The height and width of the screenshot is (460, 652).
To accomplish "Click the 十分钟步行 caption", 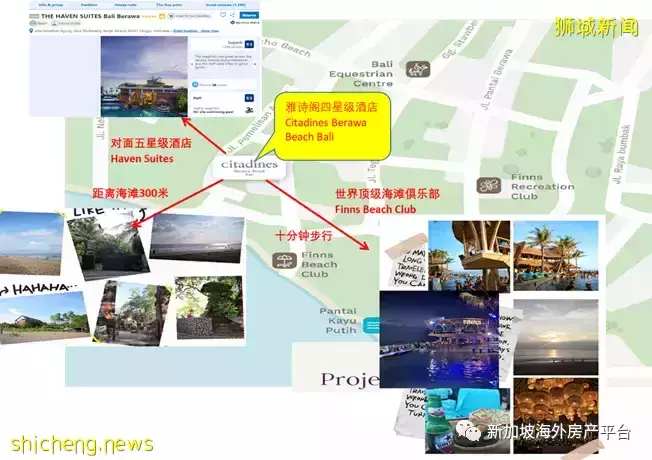I will (x=304, y=236).
